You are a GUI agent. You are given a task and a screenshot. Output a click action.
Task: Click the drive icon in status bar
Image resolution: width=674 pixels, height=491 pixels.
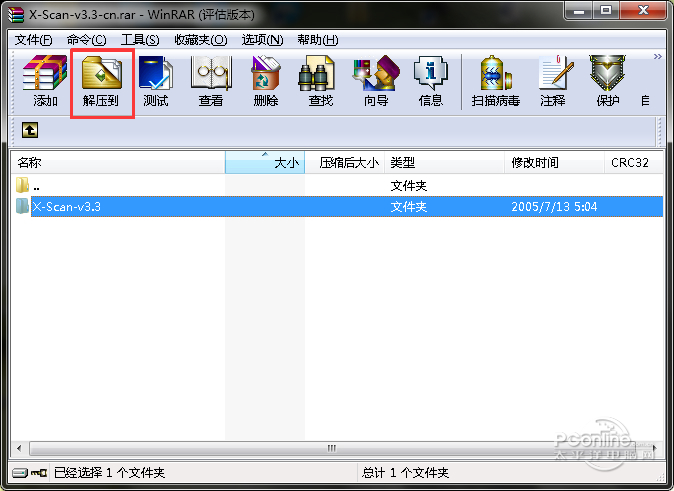coord(20,473)
